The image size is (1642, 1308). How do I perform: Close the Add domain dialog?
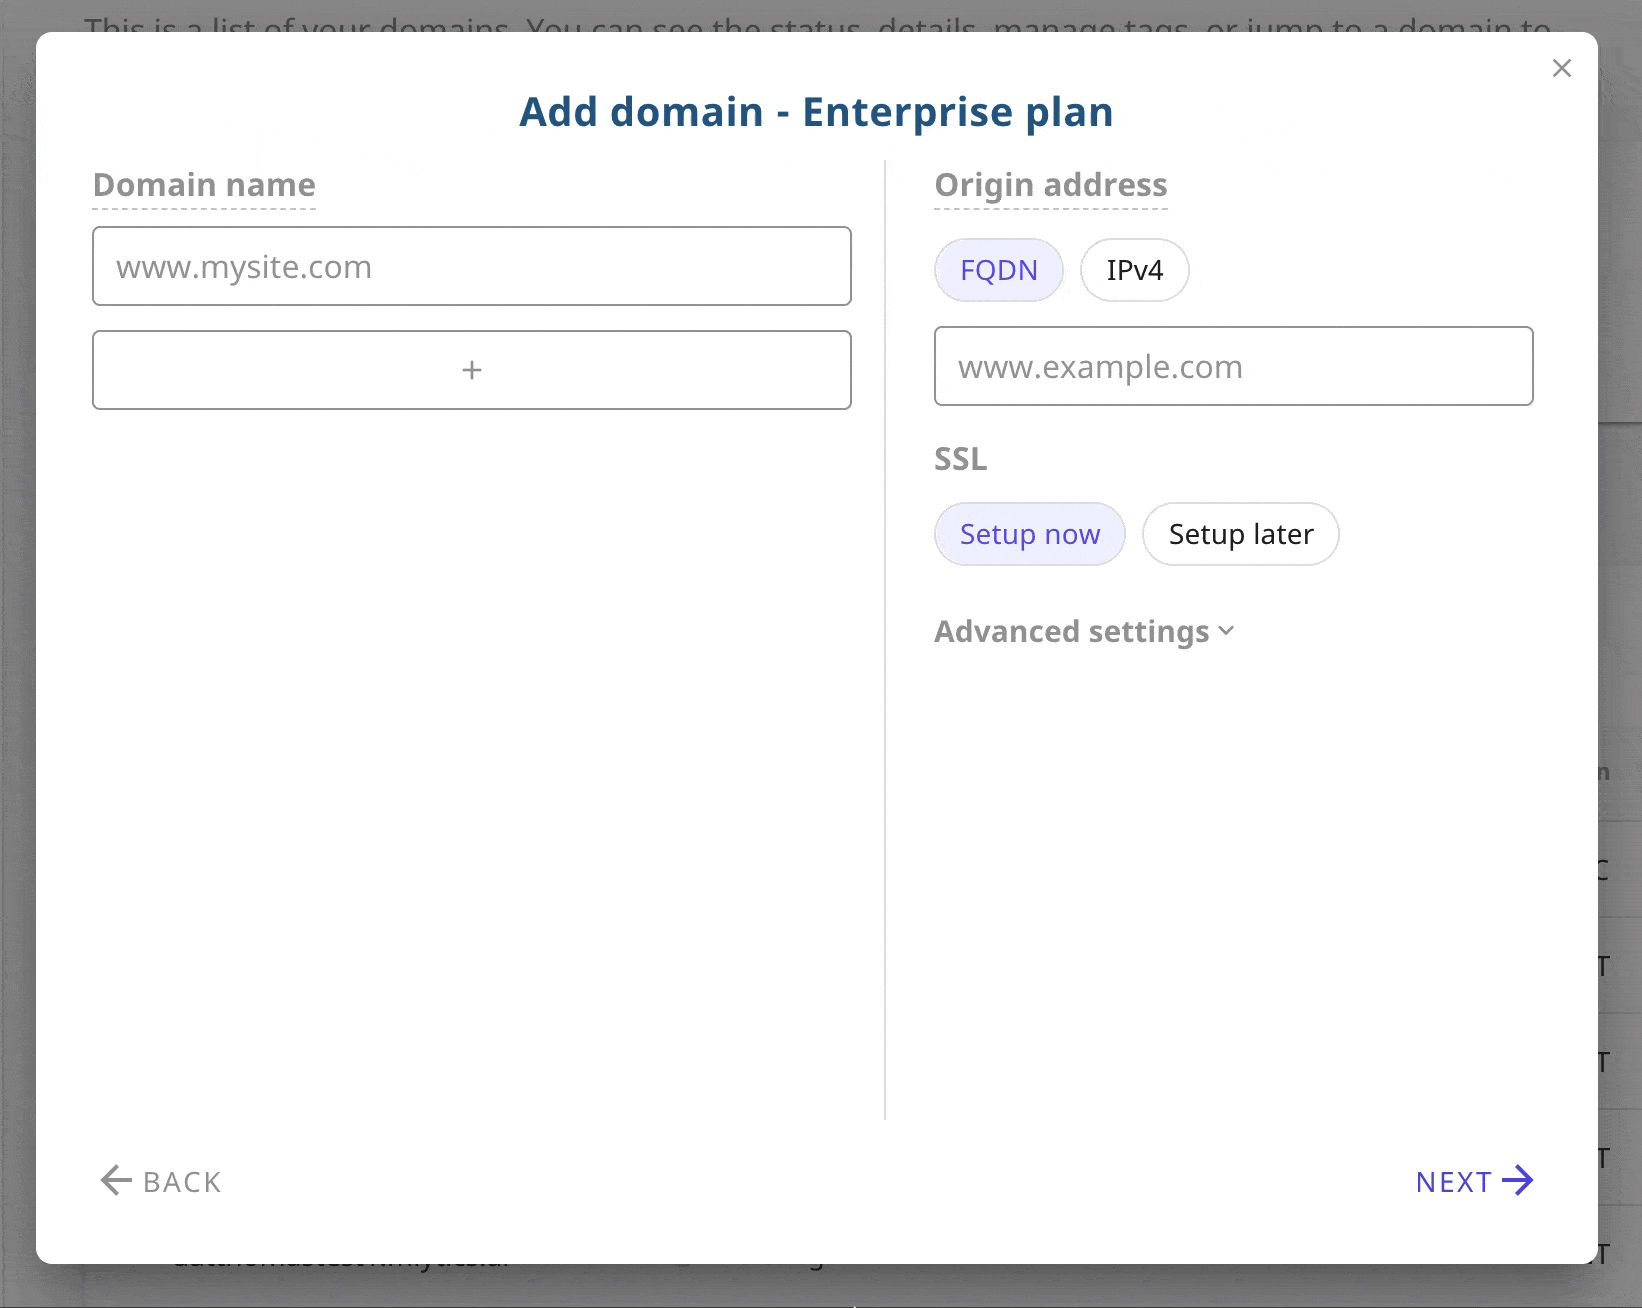coord(1562,68)
